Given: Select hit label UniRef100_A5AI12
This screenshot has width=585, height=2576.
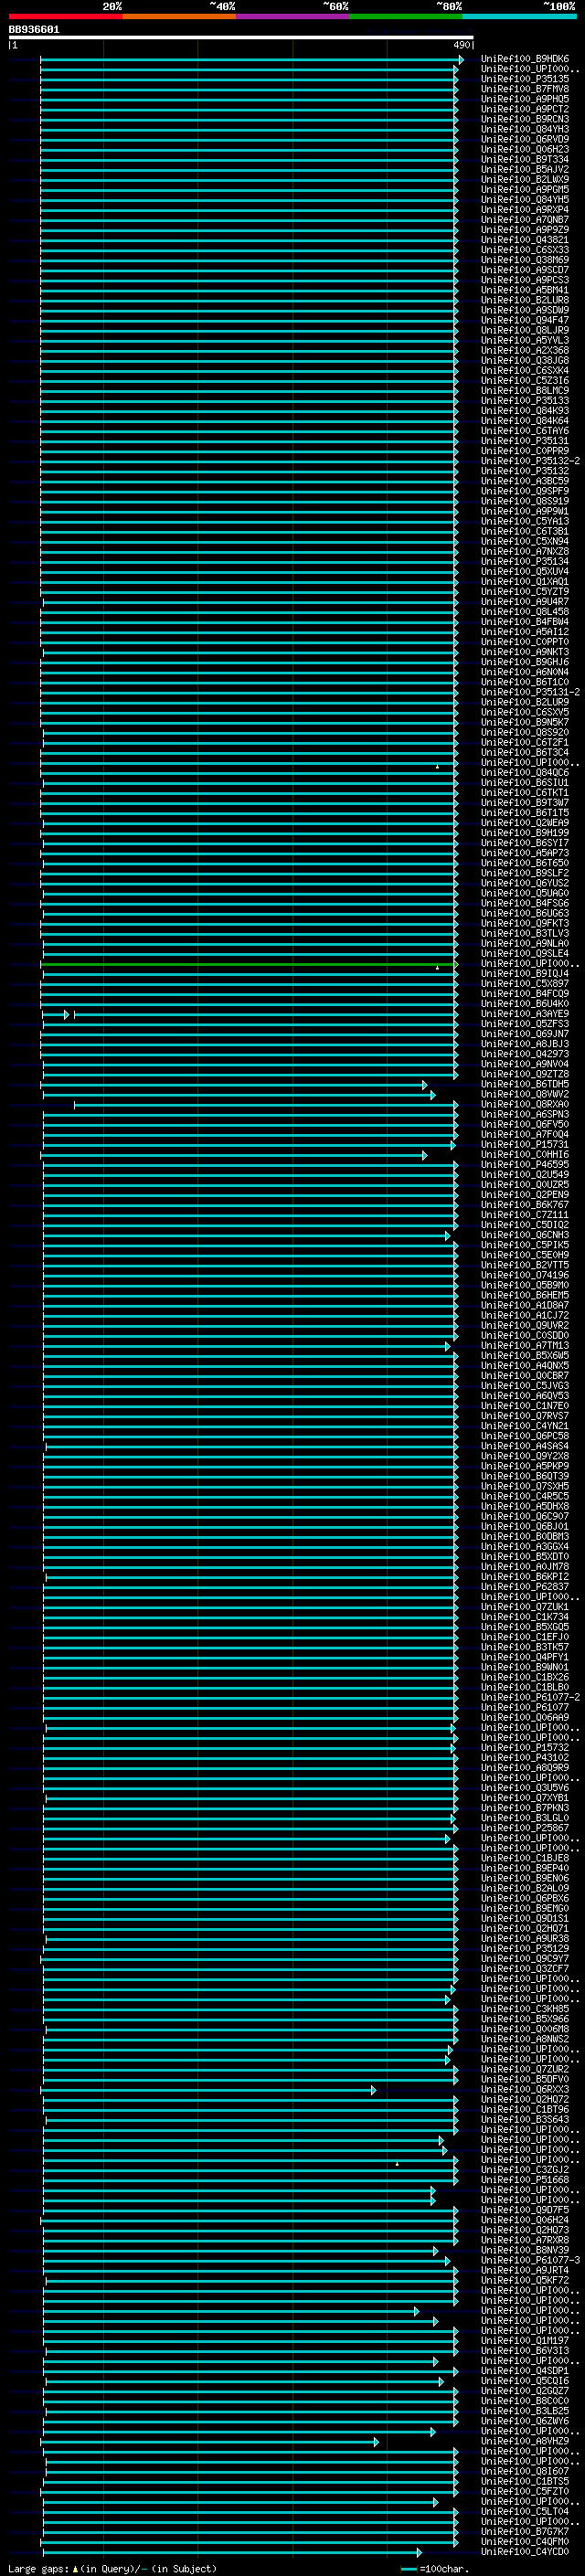Looking at the screenshot, I should tap(525, 632).
